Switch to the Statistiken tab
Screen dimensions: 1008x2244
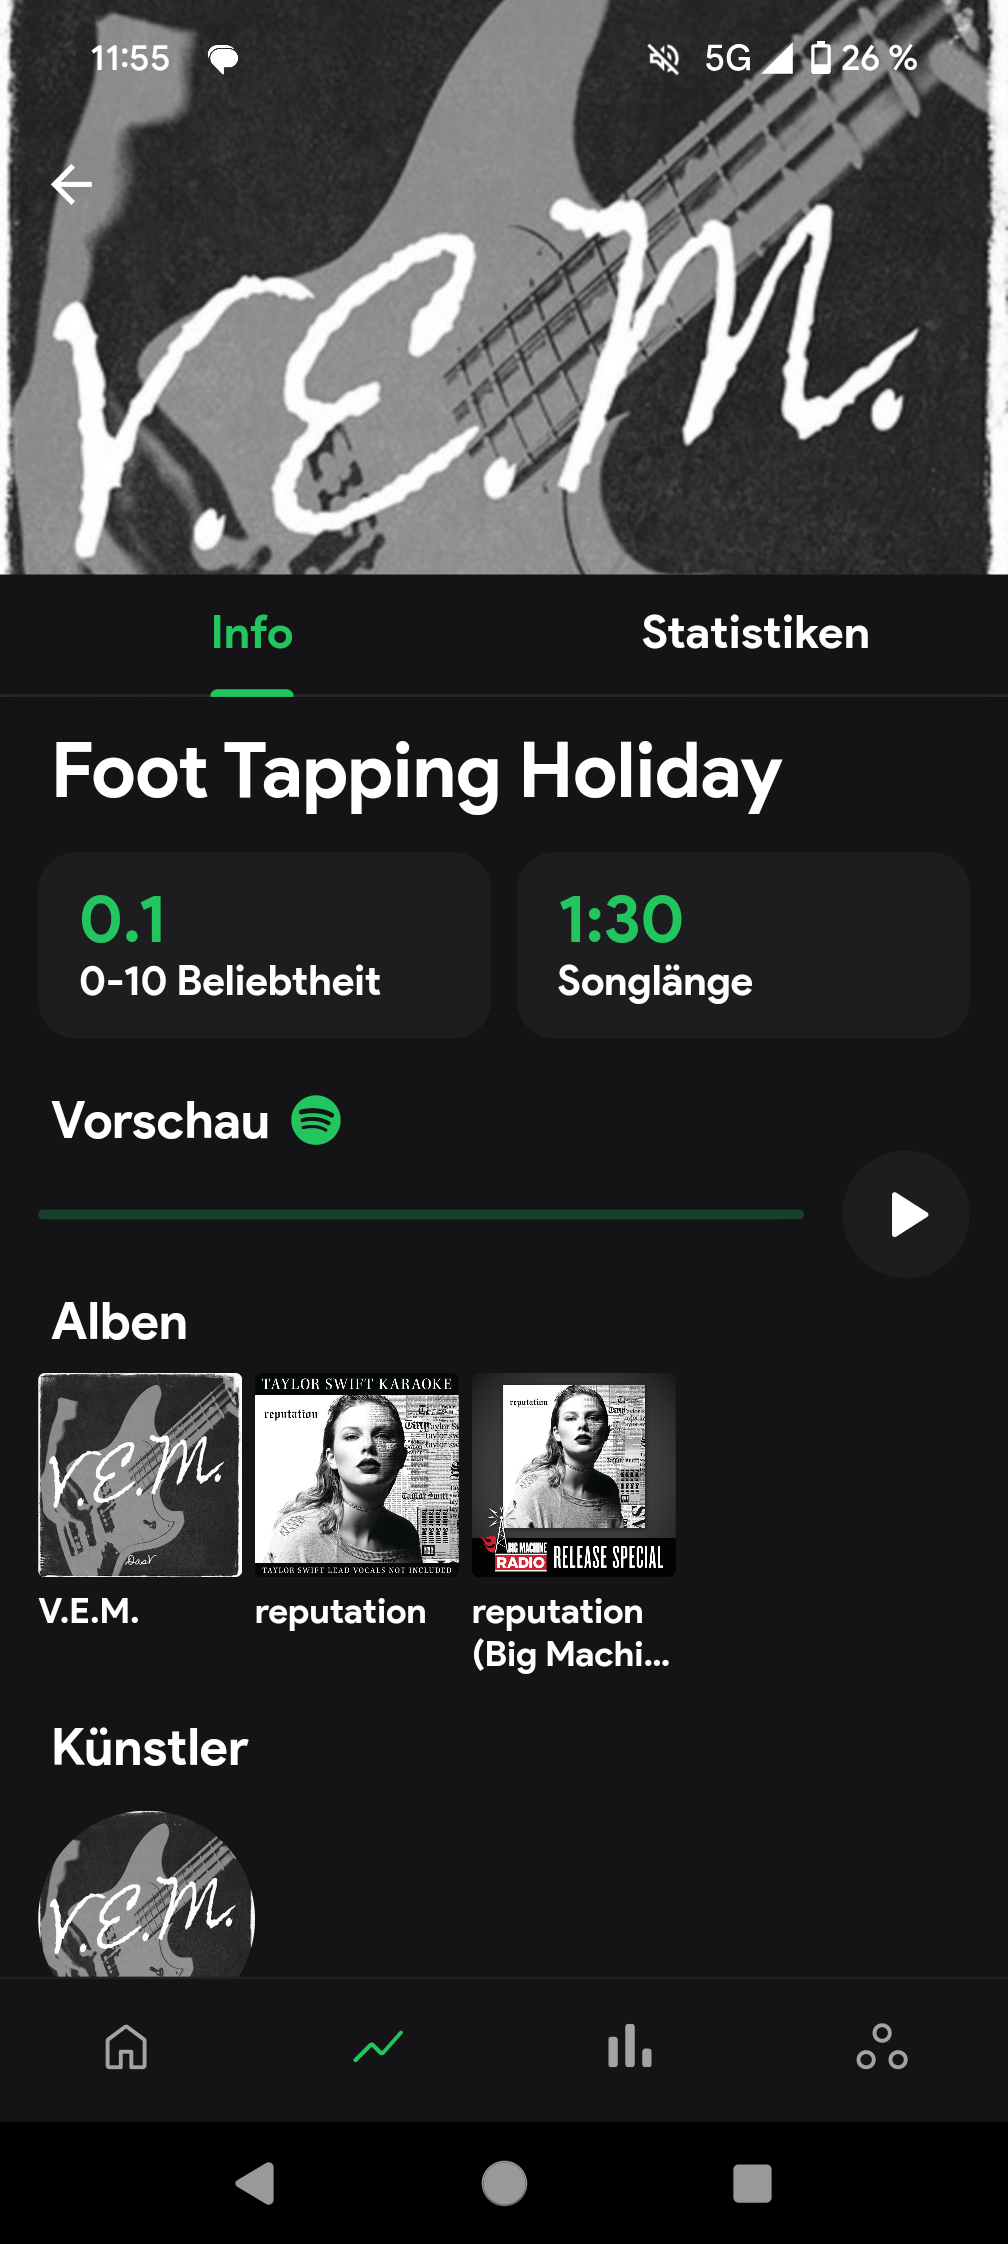point(755,633)
